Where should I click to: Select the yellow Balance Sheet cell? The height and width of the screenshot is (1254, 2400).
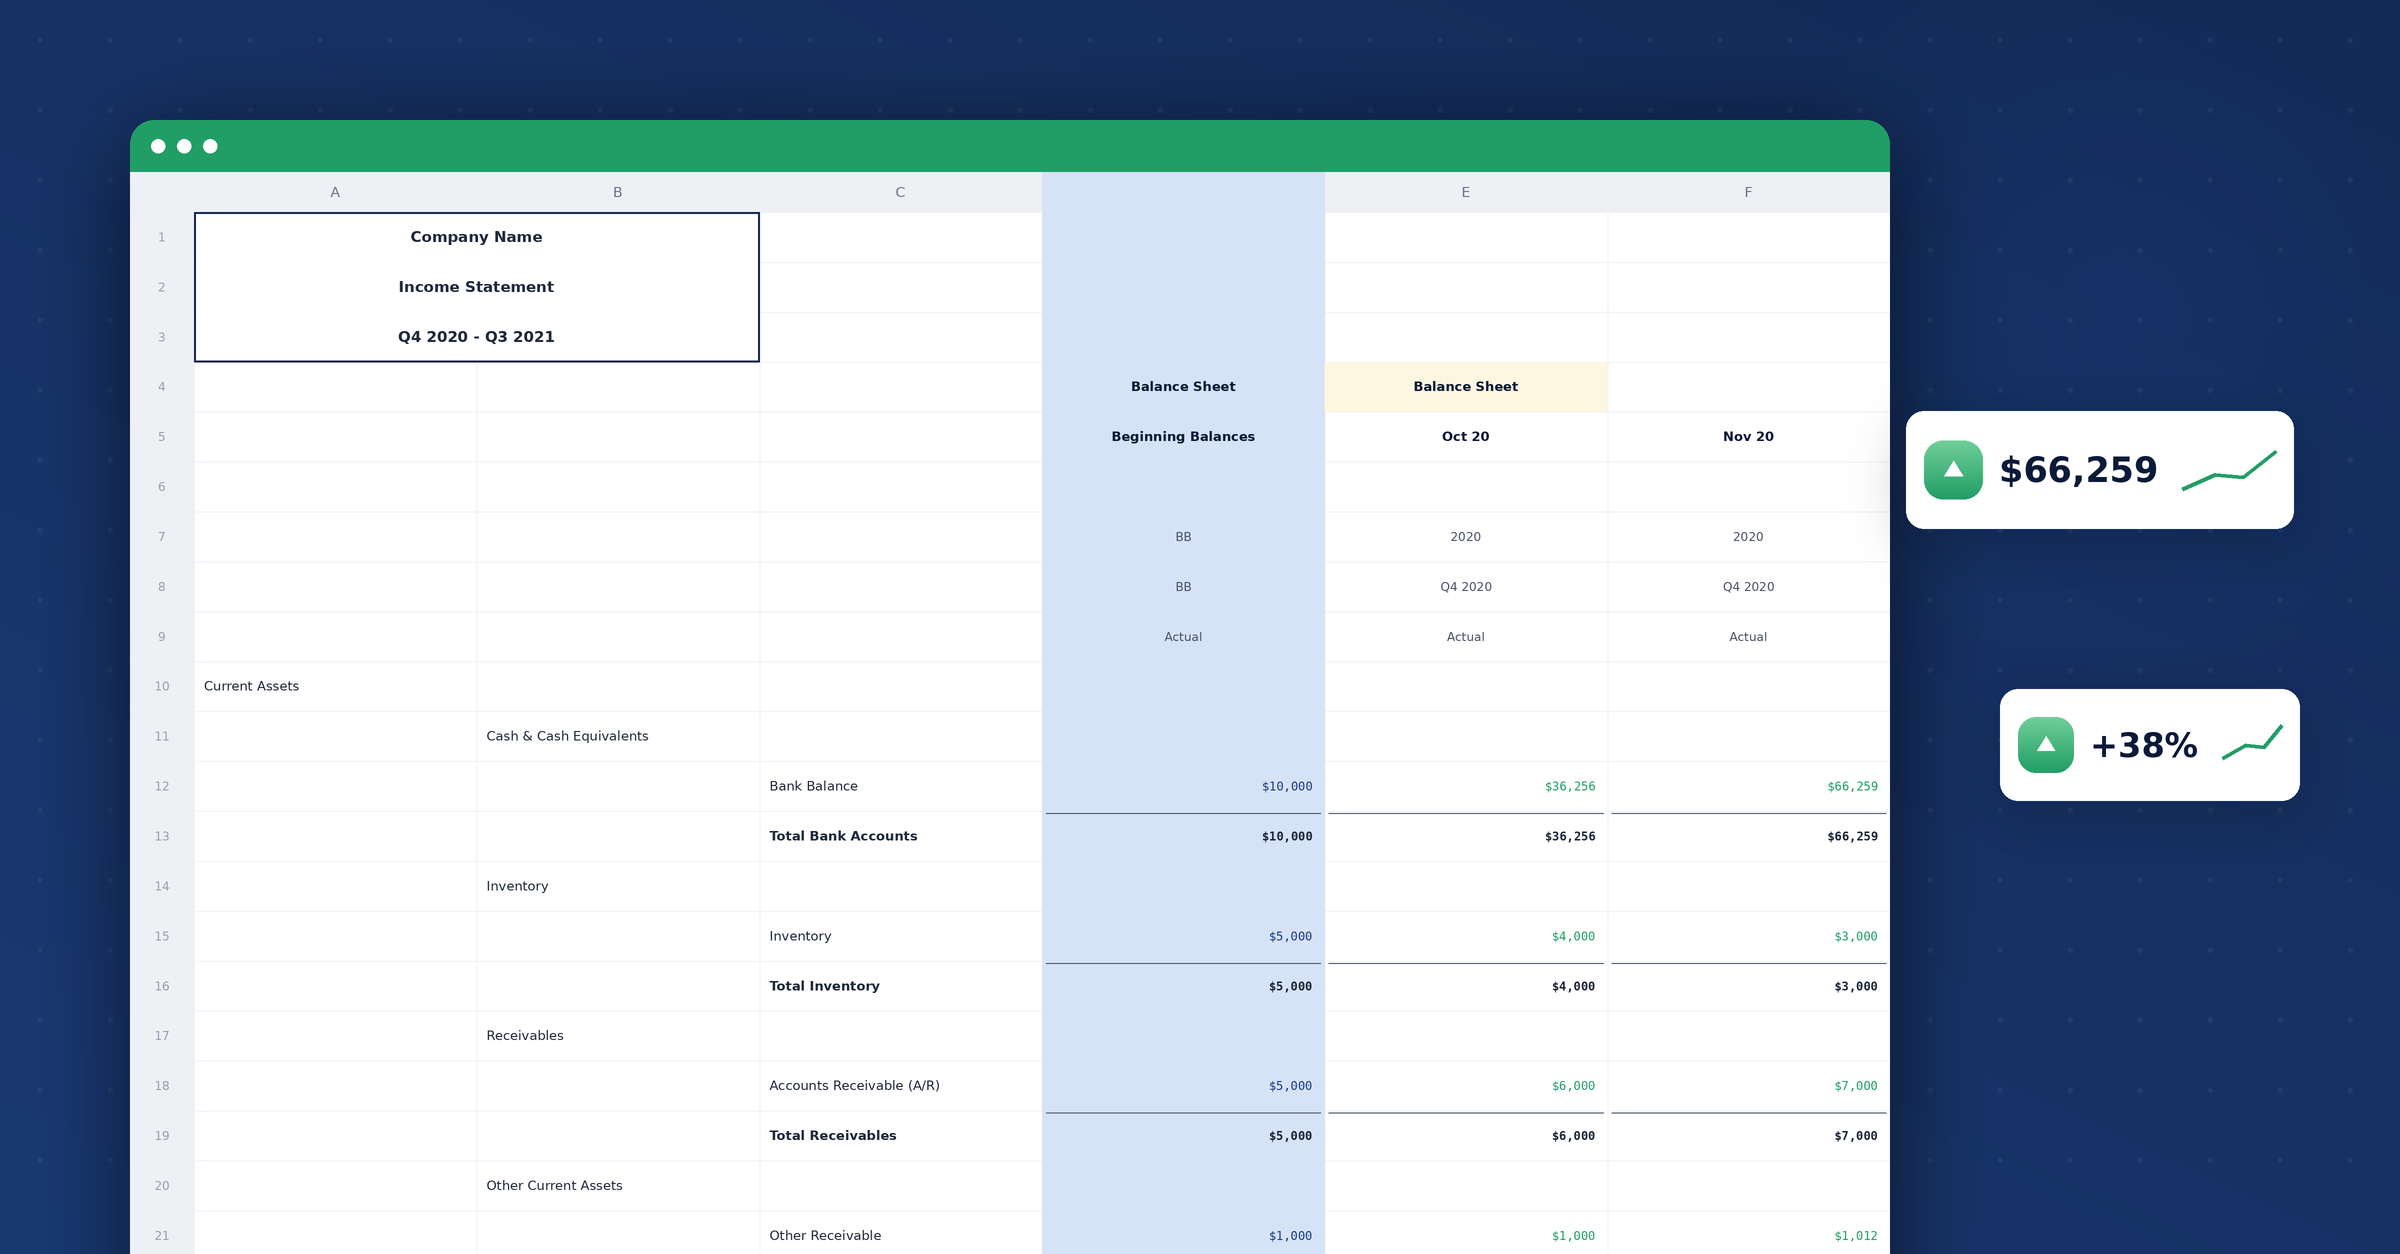tap(1466, 387)
